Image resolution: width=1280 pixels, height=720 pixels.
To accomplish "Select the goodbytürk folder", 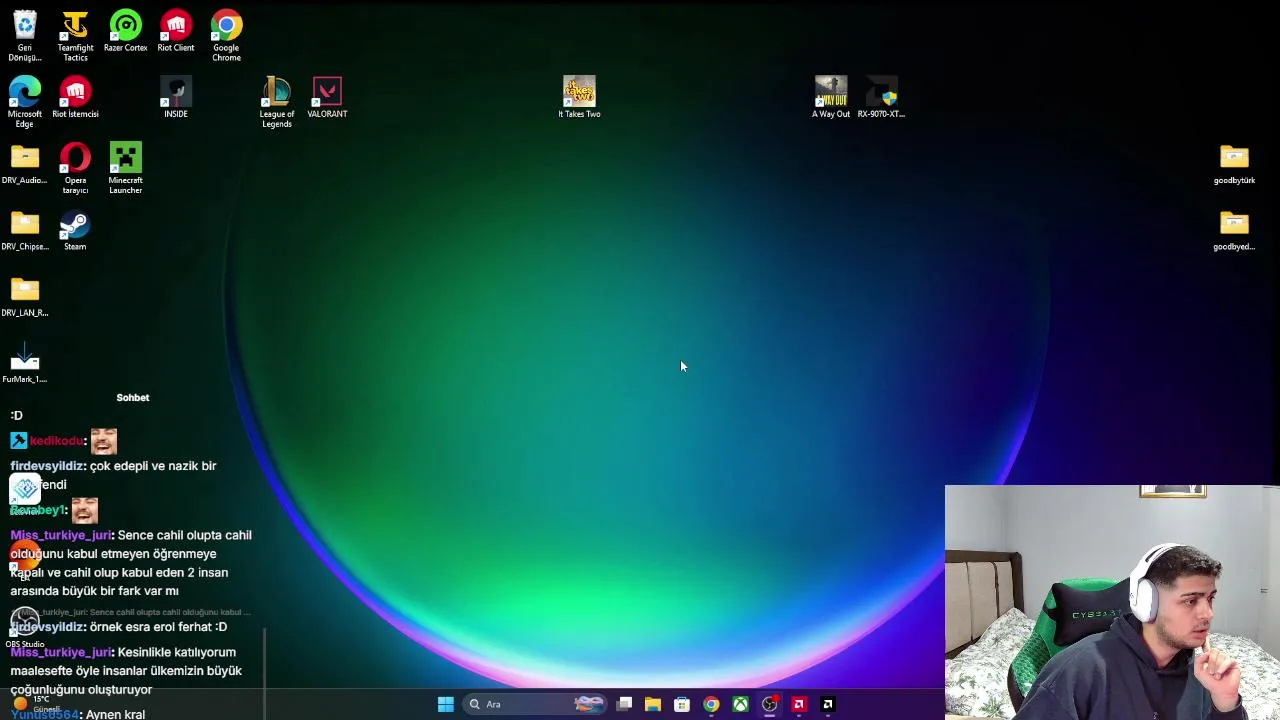I will coord(1234,164).
